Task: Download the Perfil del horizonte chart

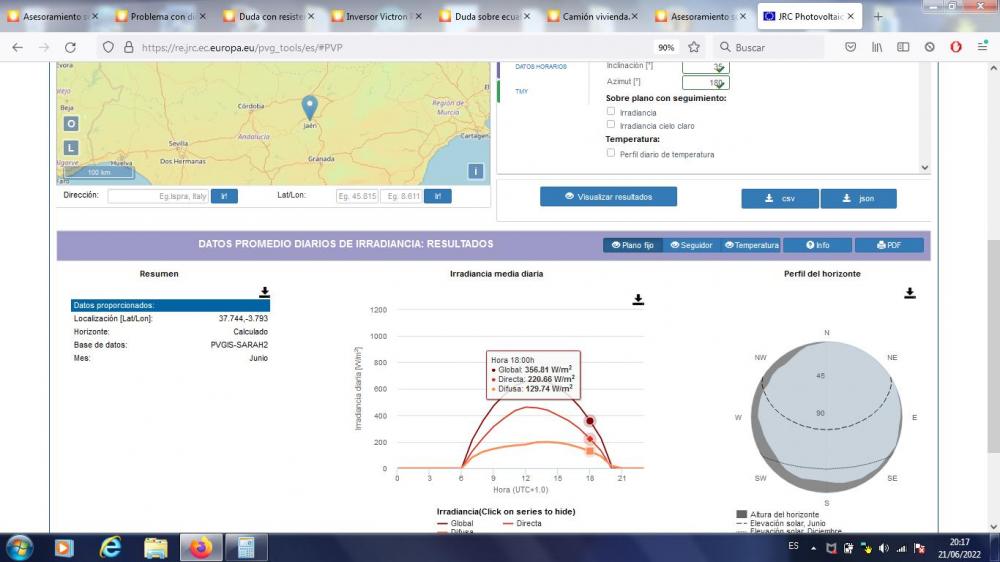Action: 909,293
